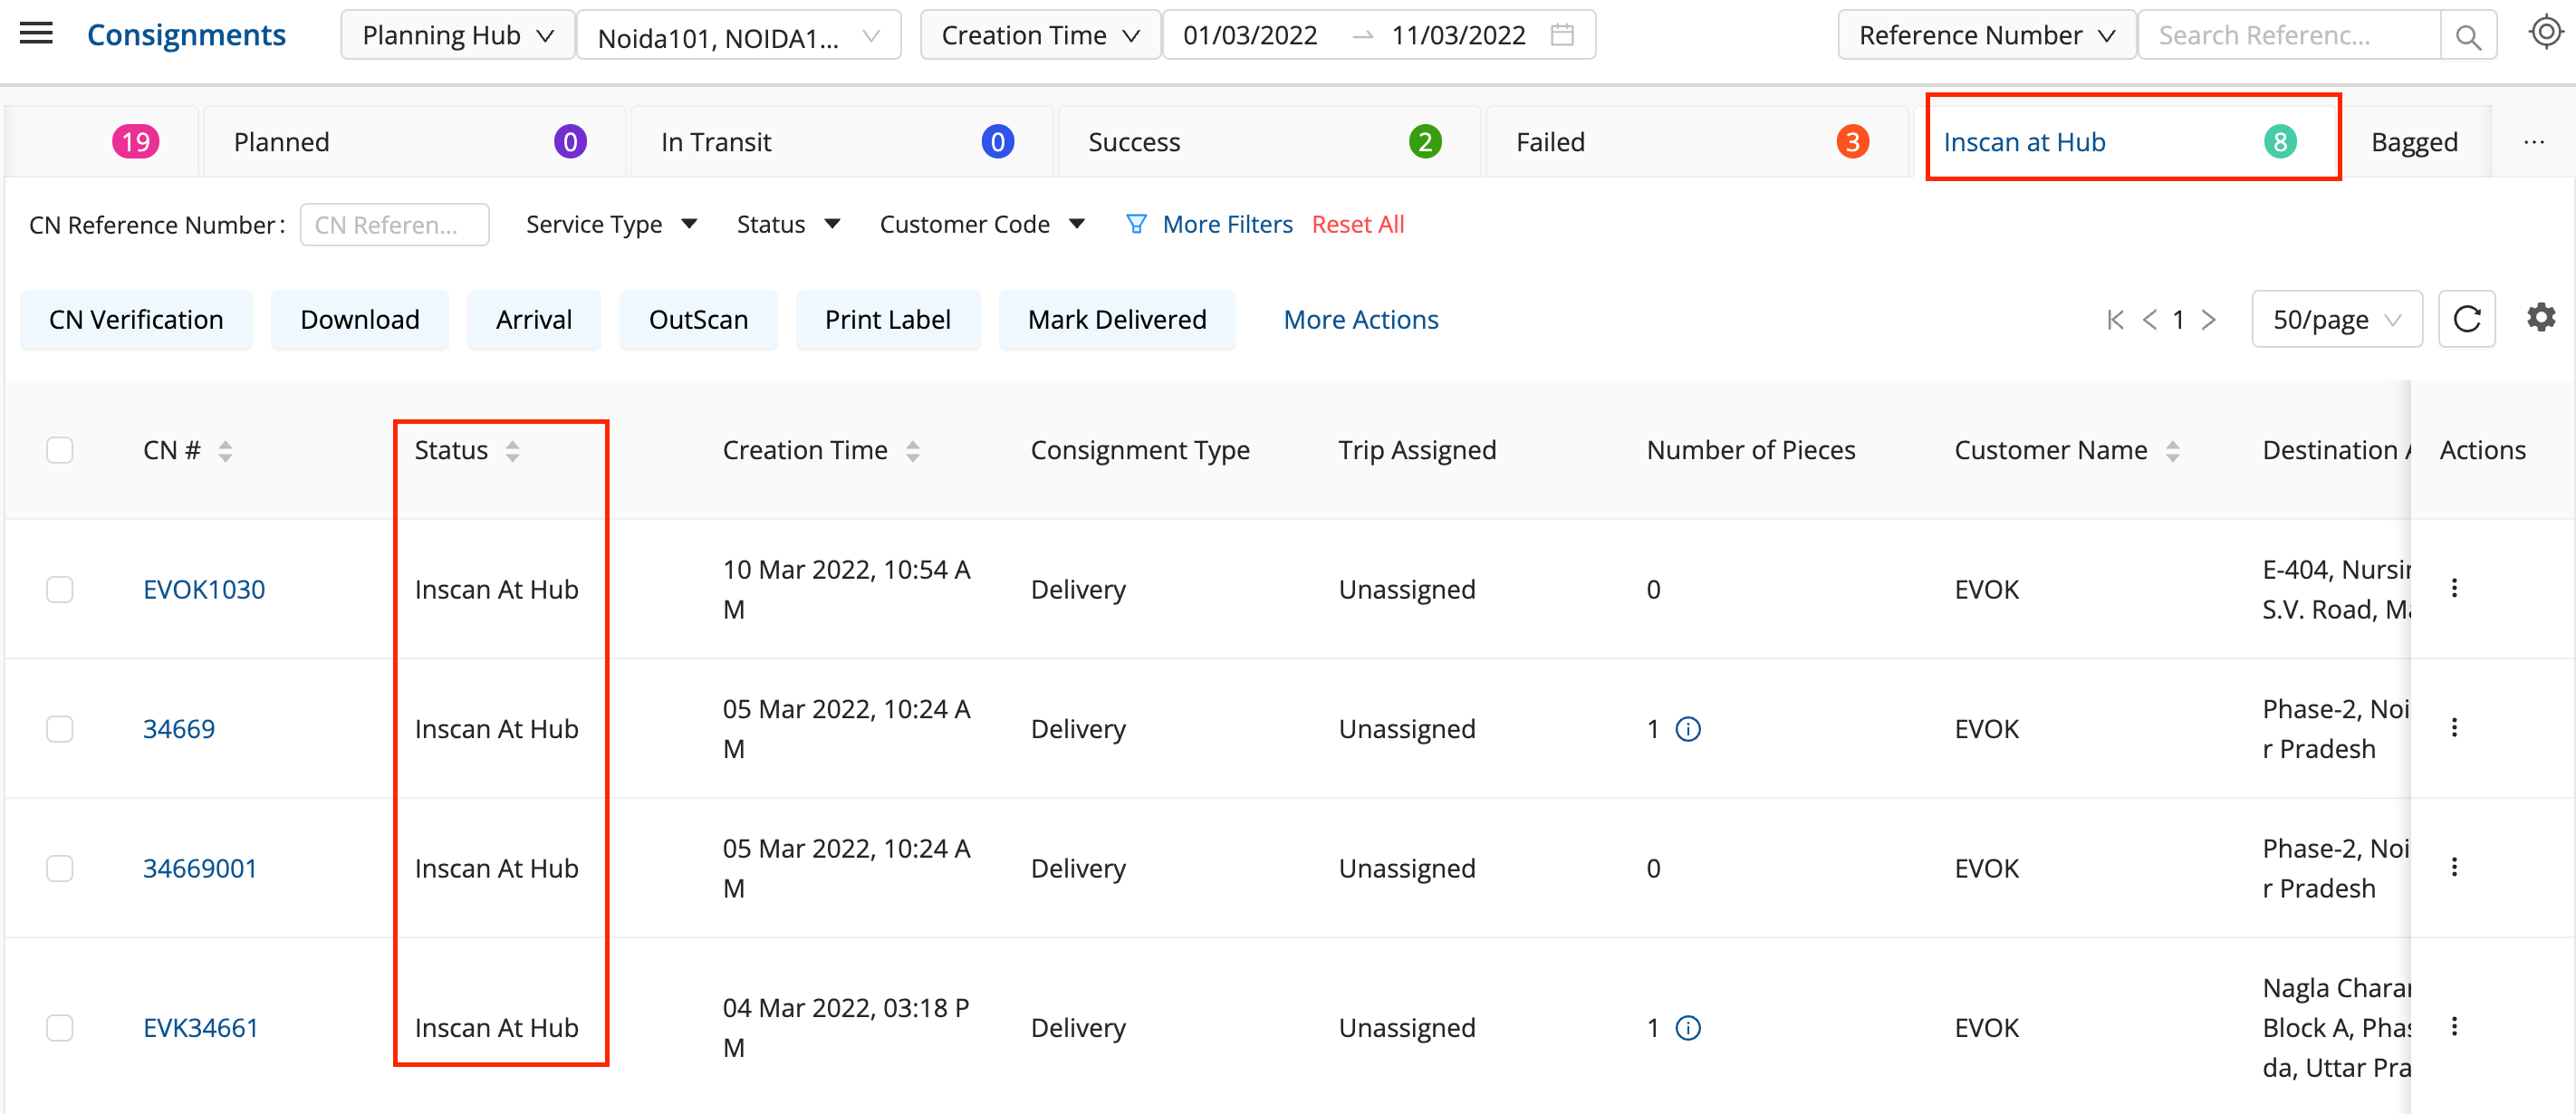This screenshot has height=1114, width=2576.
Task: Jump to first page of results
Action: [2114, 320]
